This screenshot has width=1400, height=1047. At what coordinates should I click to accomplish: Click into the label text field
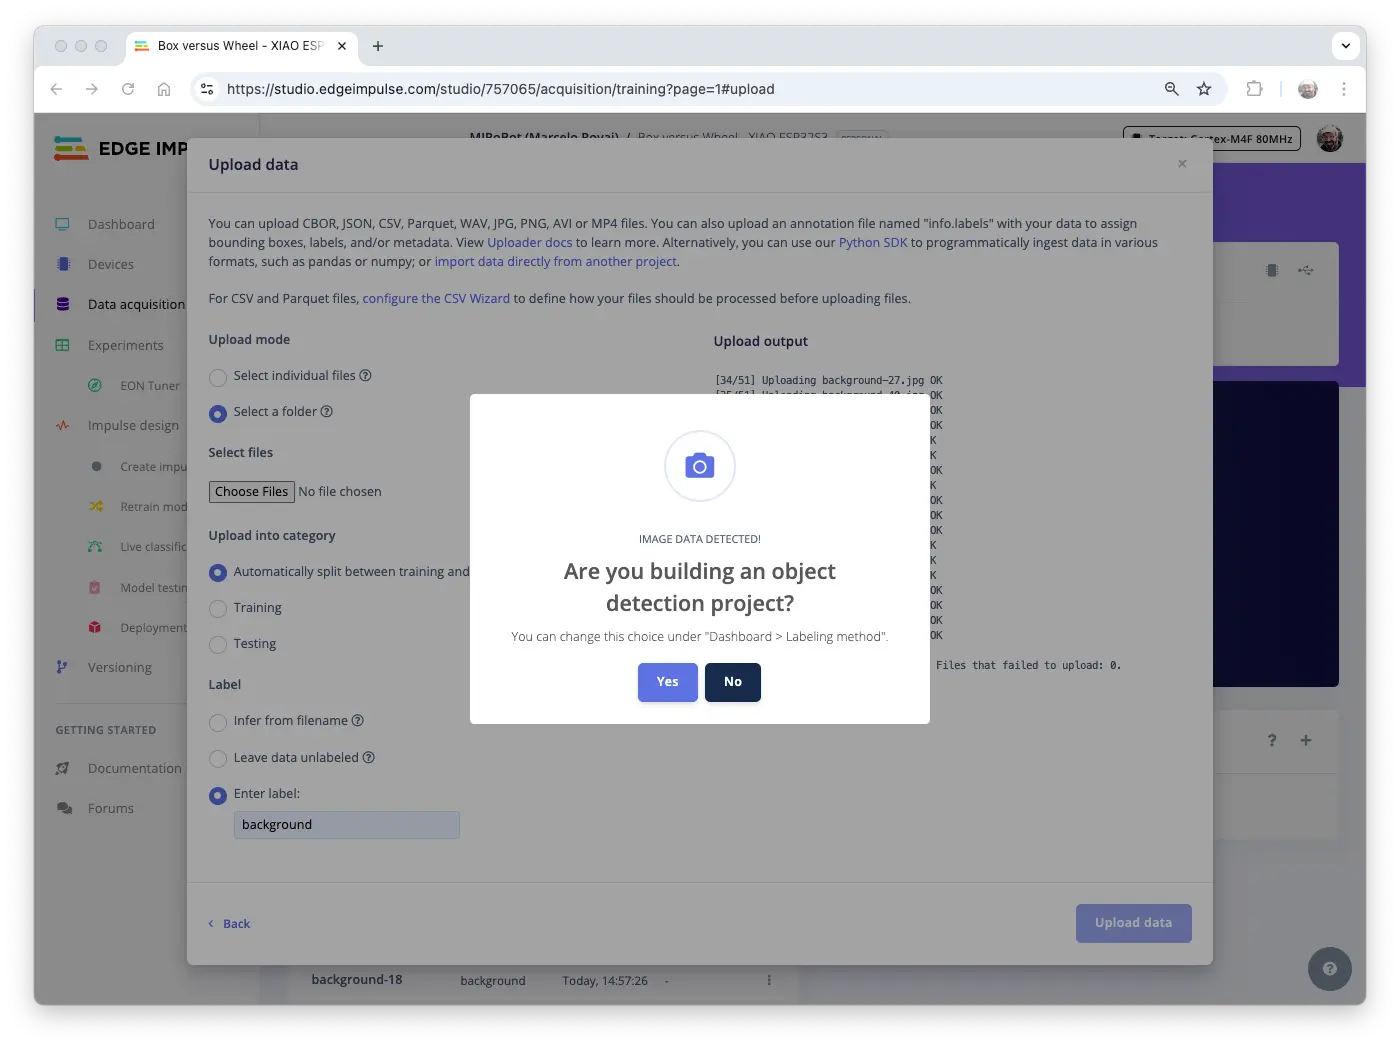346,825
